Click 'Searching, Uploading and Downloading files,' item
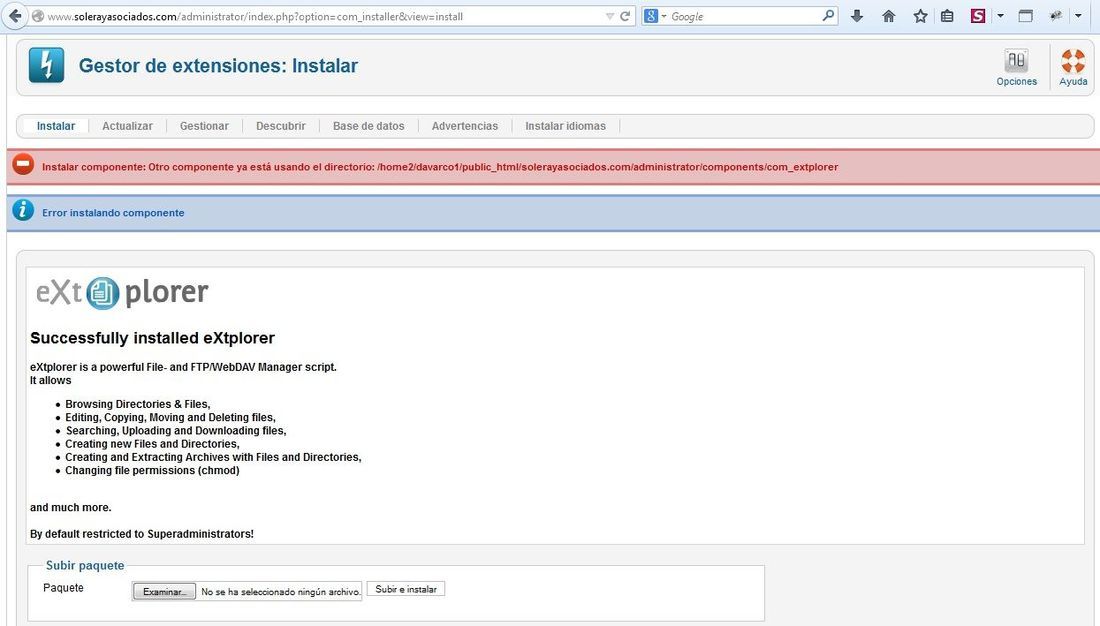The image size is (1100, 626). (176, 431)
